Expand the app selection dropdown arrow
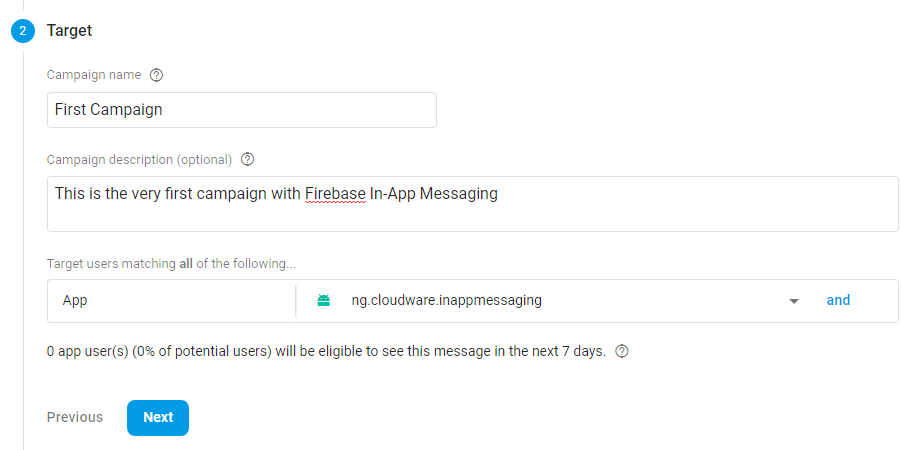This screenshot has width=901, height=450. [x=794, y=301]
